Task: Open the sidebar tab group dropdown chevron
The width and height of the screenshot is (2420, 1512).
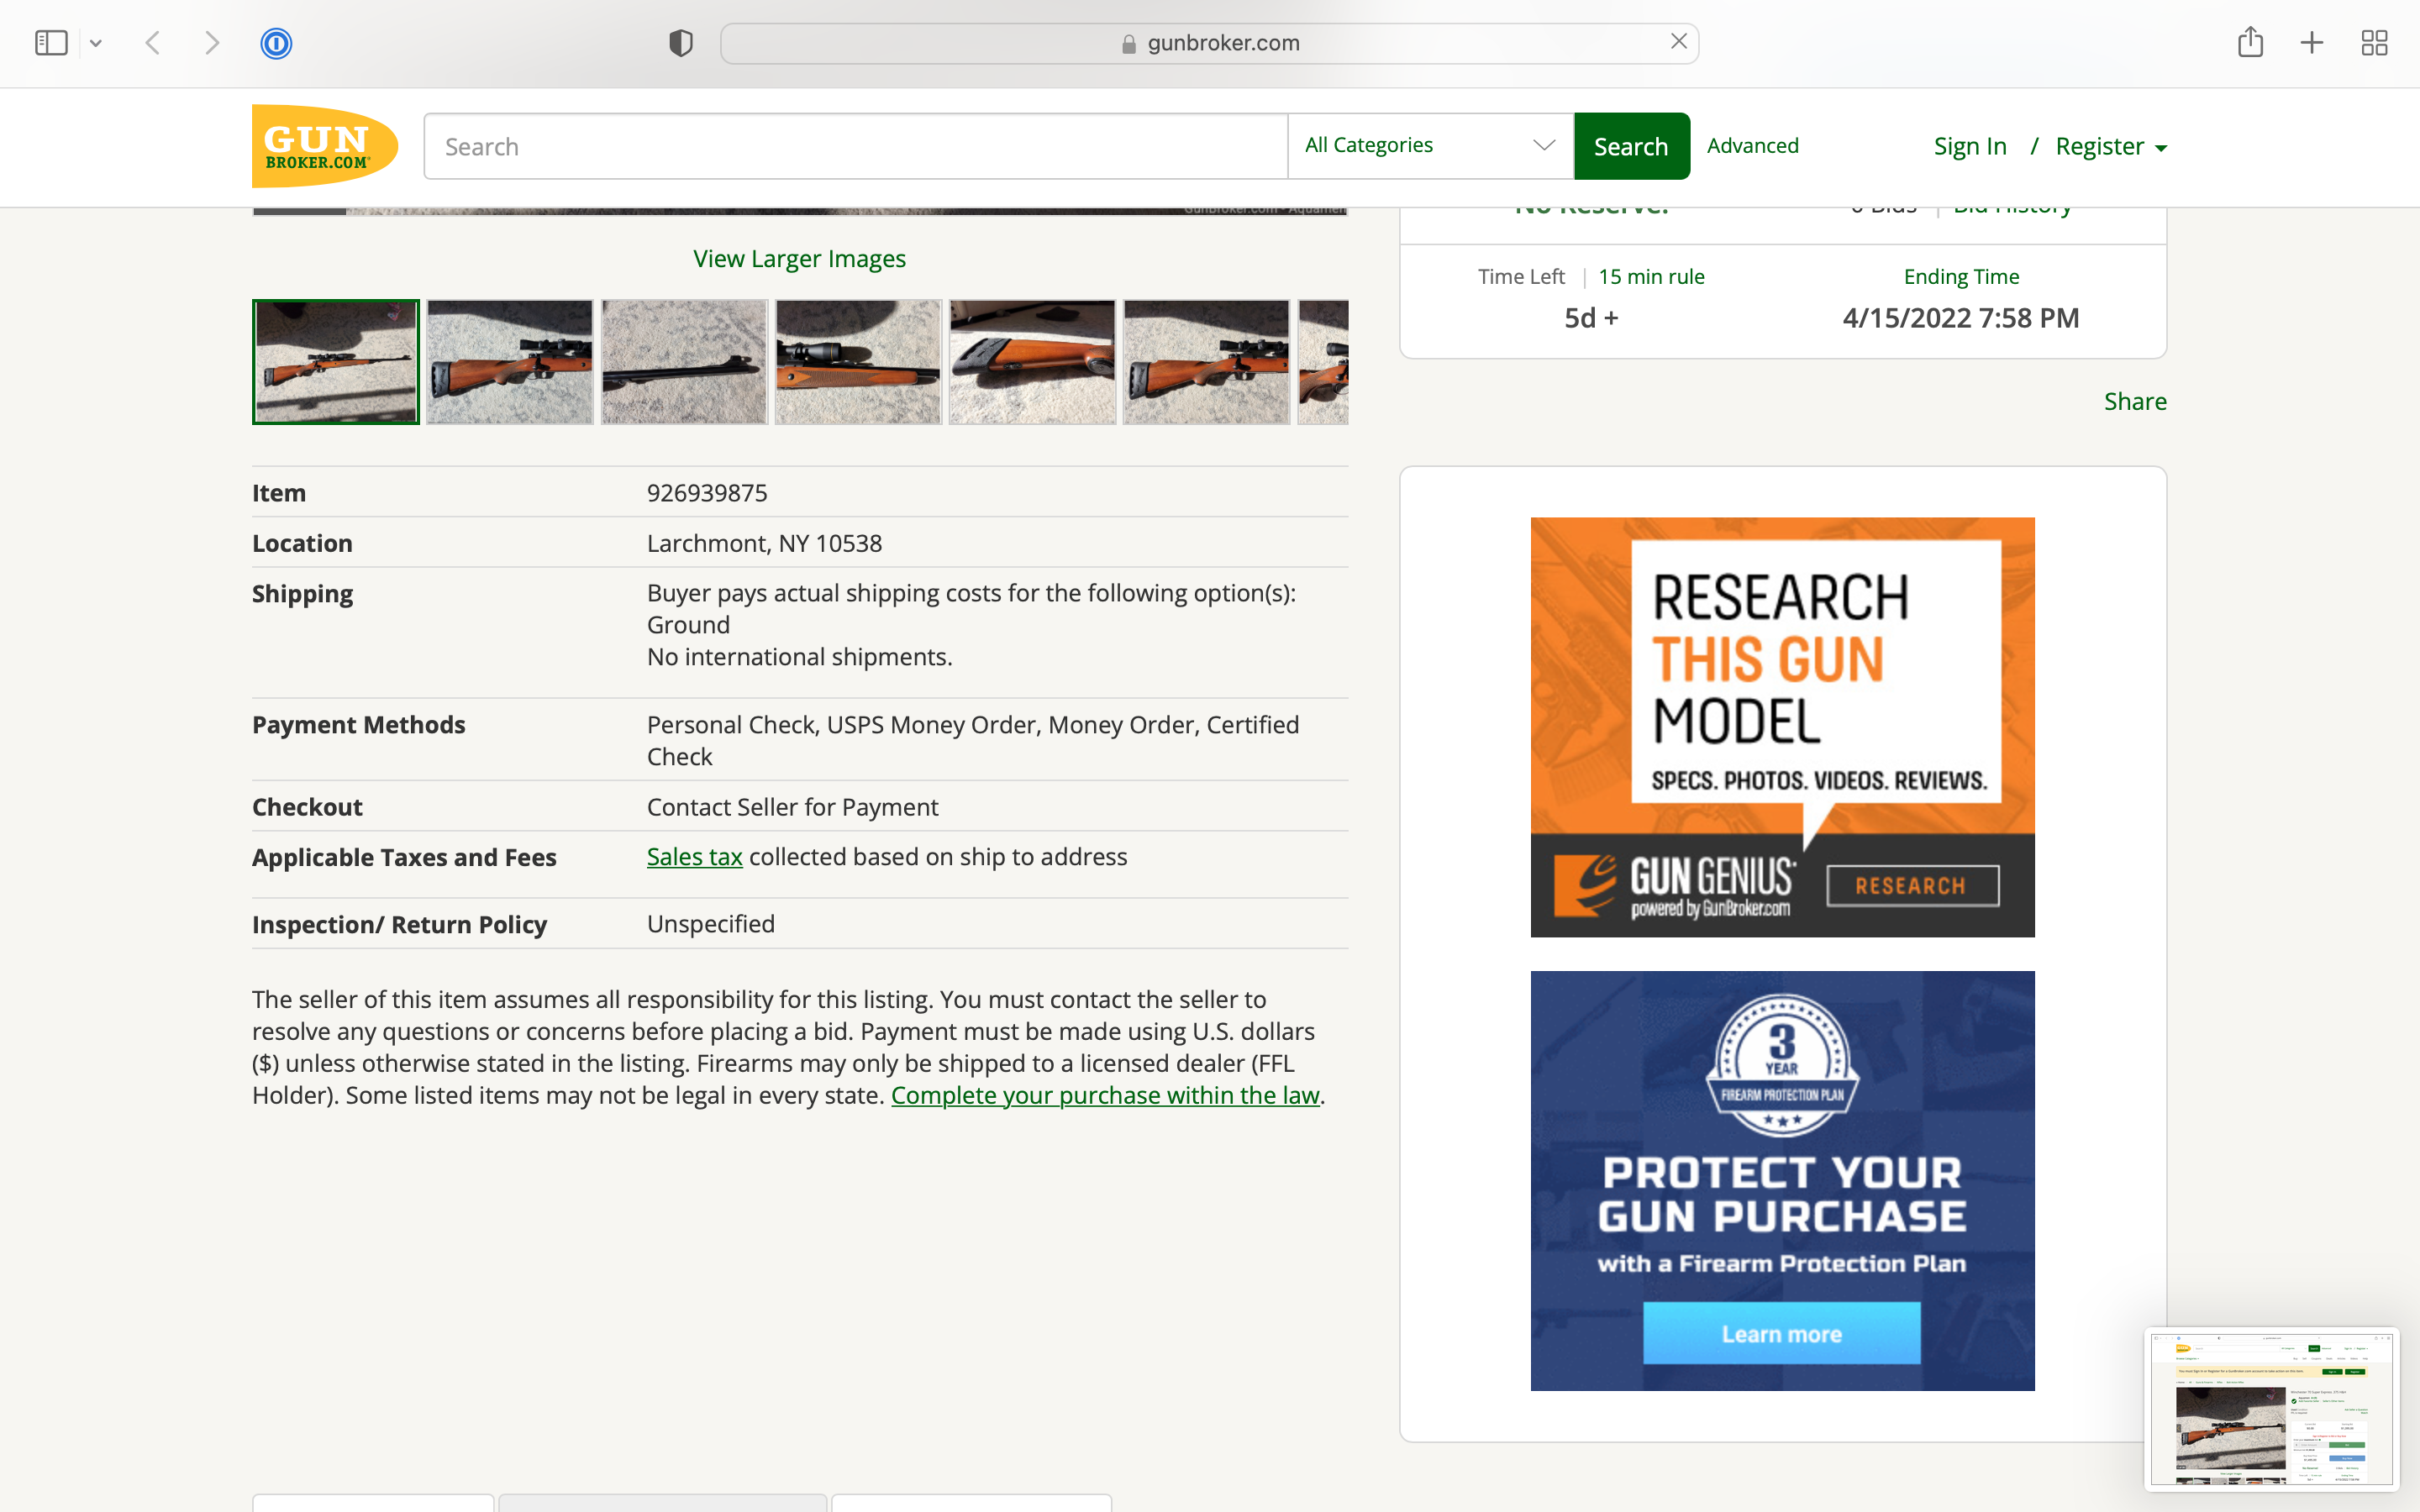Action: (96, 43)
